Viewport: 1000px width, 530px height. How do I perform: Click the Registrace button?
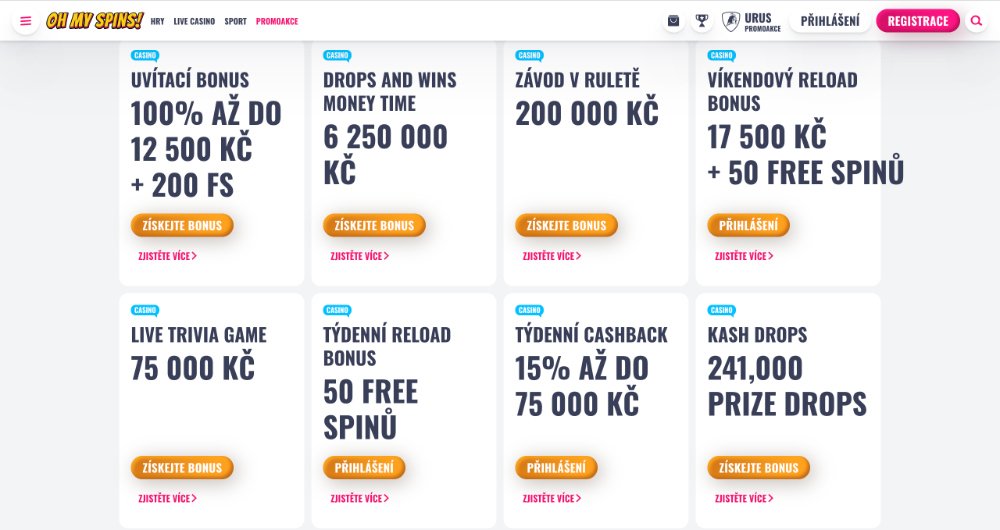(x=917, y=21)
